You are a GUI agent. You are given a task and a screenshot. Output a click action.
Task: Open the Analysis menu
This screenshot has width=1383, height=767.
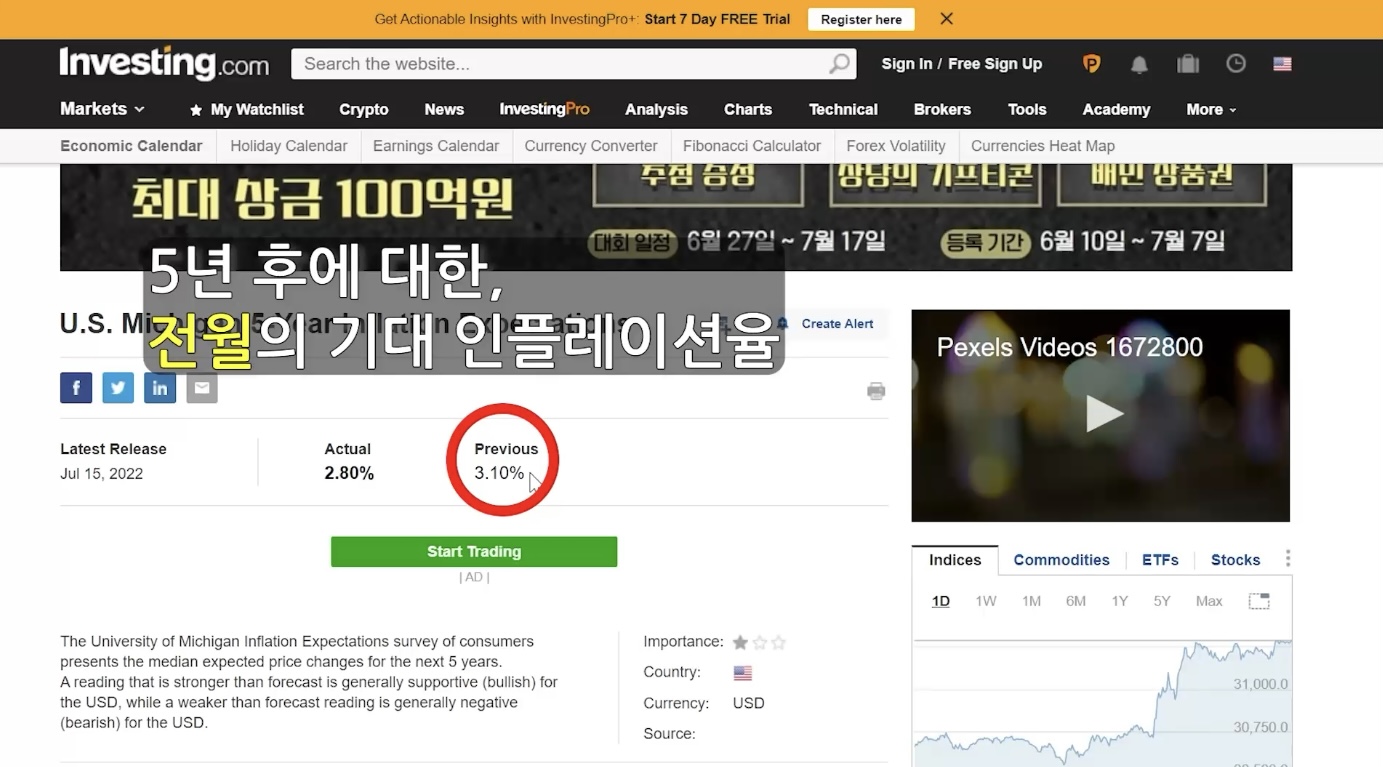656,109
